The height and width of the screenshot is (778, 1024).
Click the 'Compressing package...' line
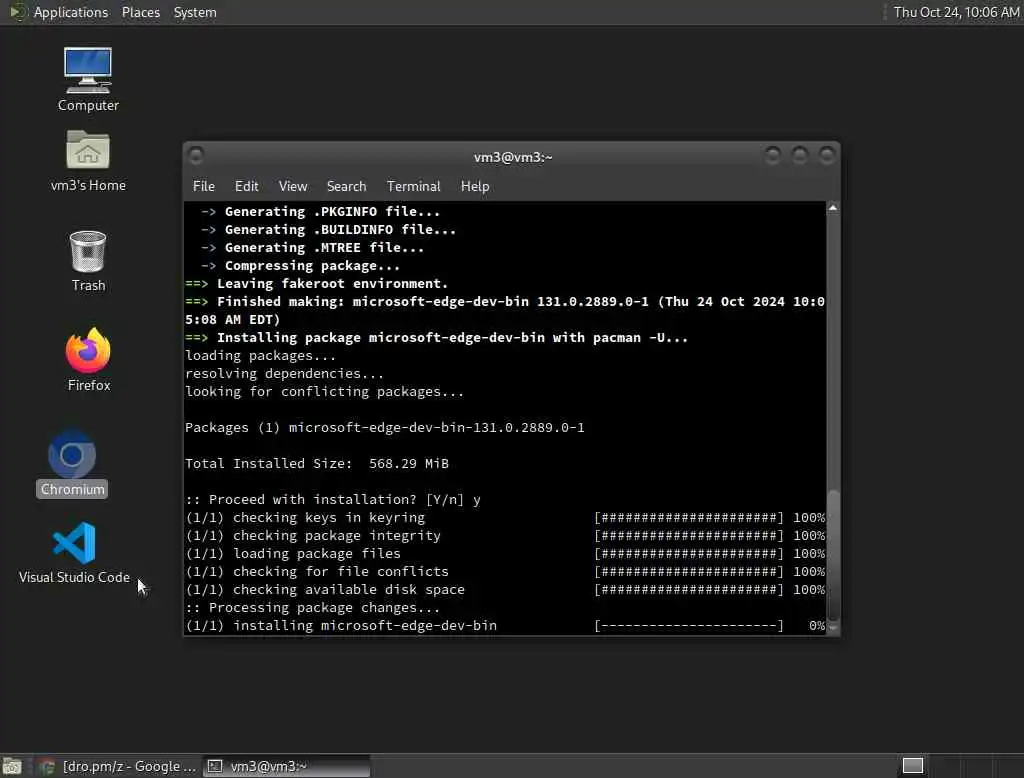(x=300, y=266)
